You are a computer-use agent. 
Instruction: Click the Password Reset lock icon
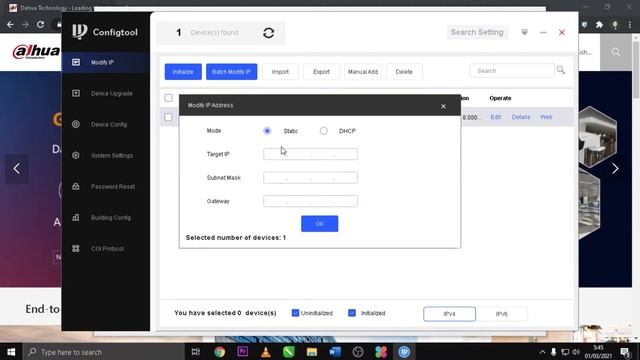(76, 186)
